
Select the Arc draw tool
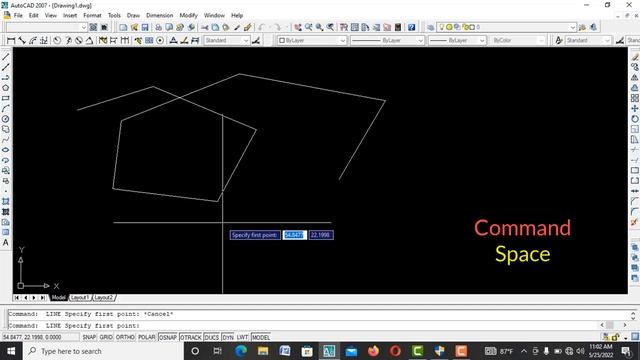pos(6,109)
